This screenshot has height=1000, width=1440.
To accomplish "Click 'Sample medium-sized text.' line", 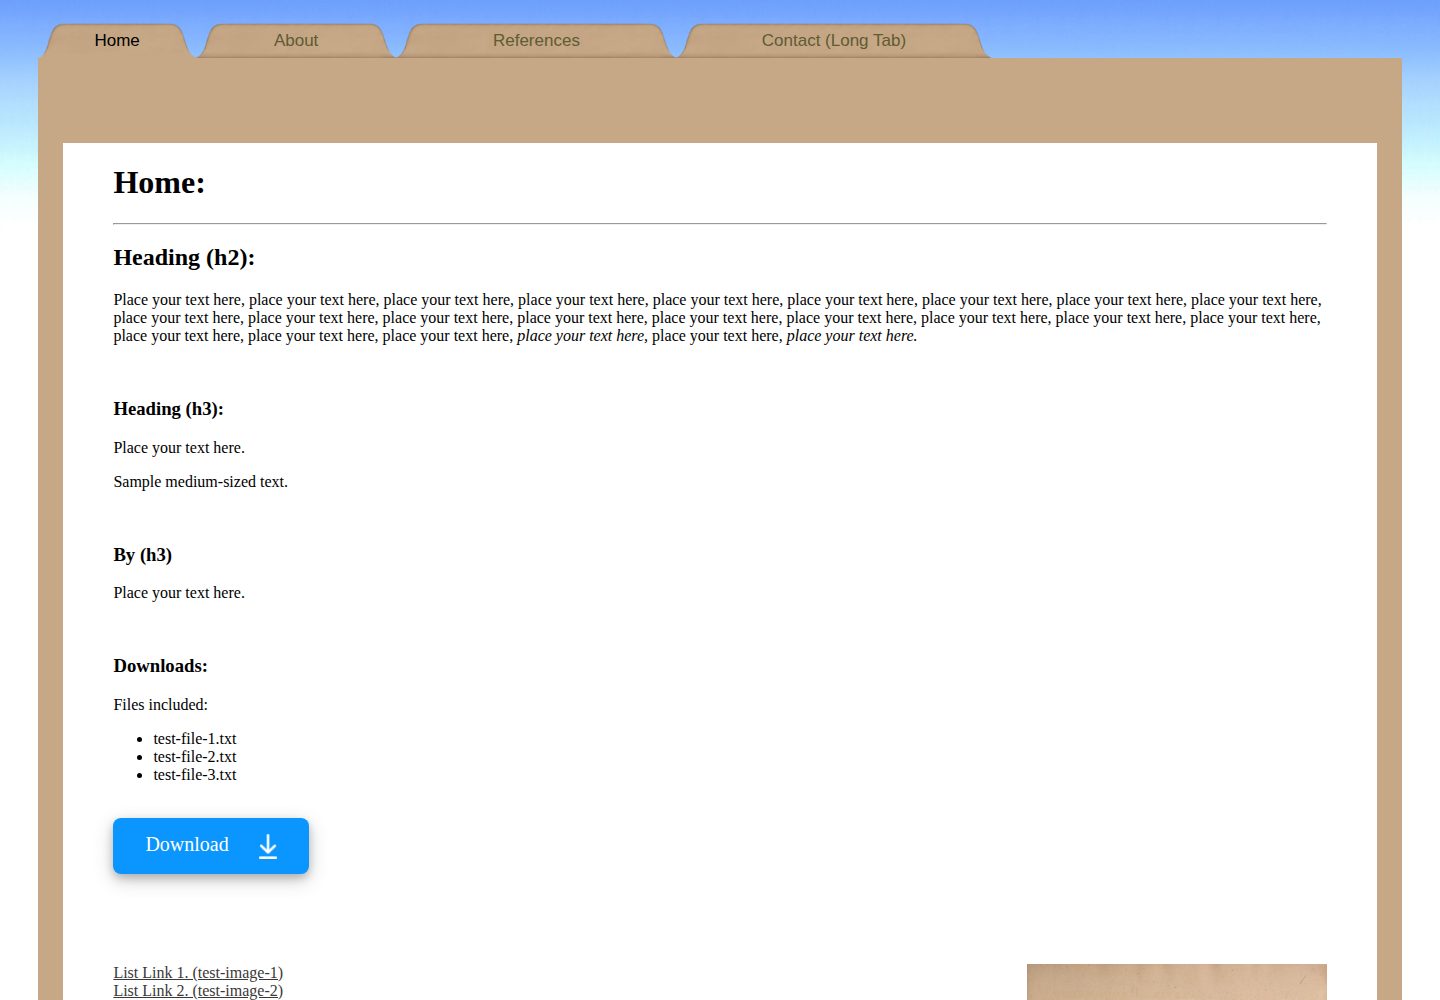I will [200, 482].
